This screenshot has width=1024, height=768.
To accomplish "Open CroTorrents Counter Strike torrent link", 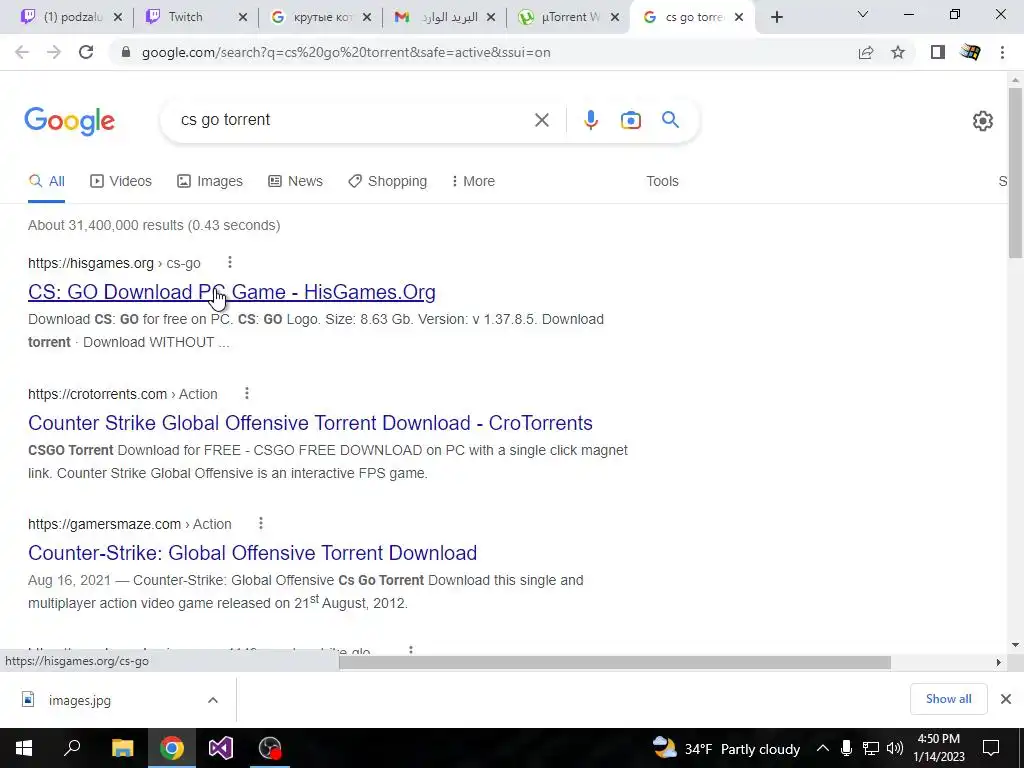I will pos(310,423).
